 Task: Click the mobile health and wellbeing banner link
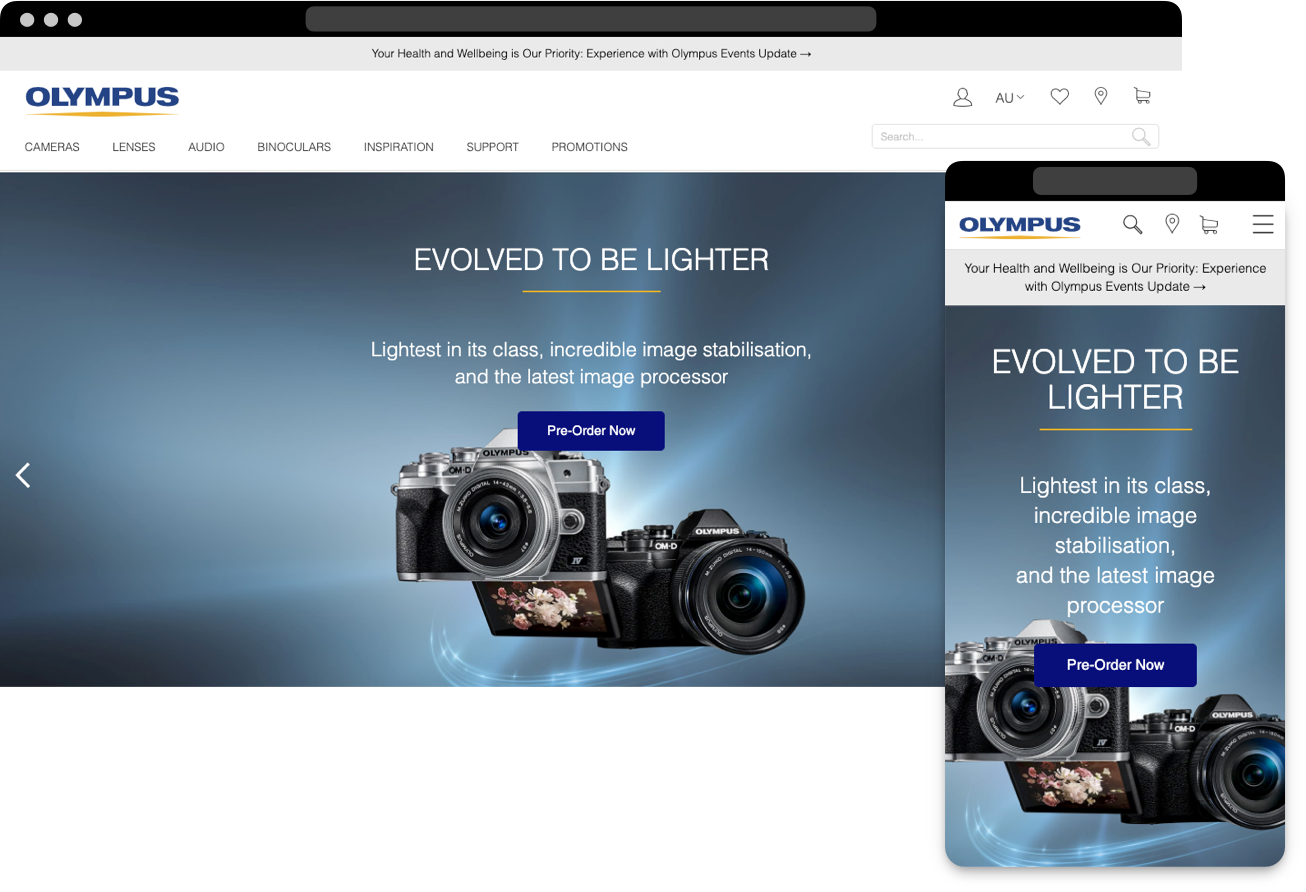point(1115,277)
